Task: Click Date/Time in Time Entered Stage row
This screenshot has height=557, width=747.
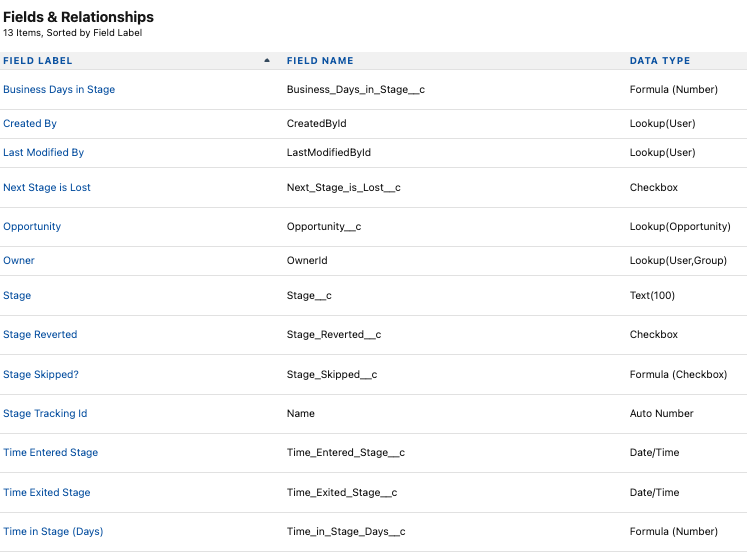Action: coord(655,453)
